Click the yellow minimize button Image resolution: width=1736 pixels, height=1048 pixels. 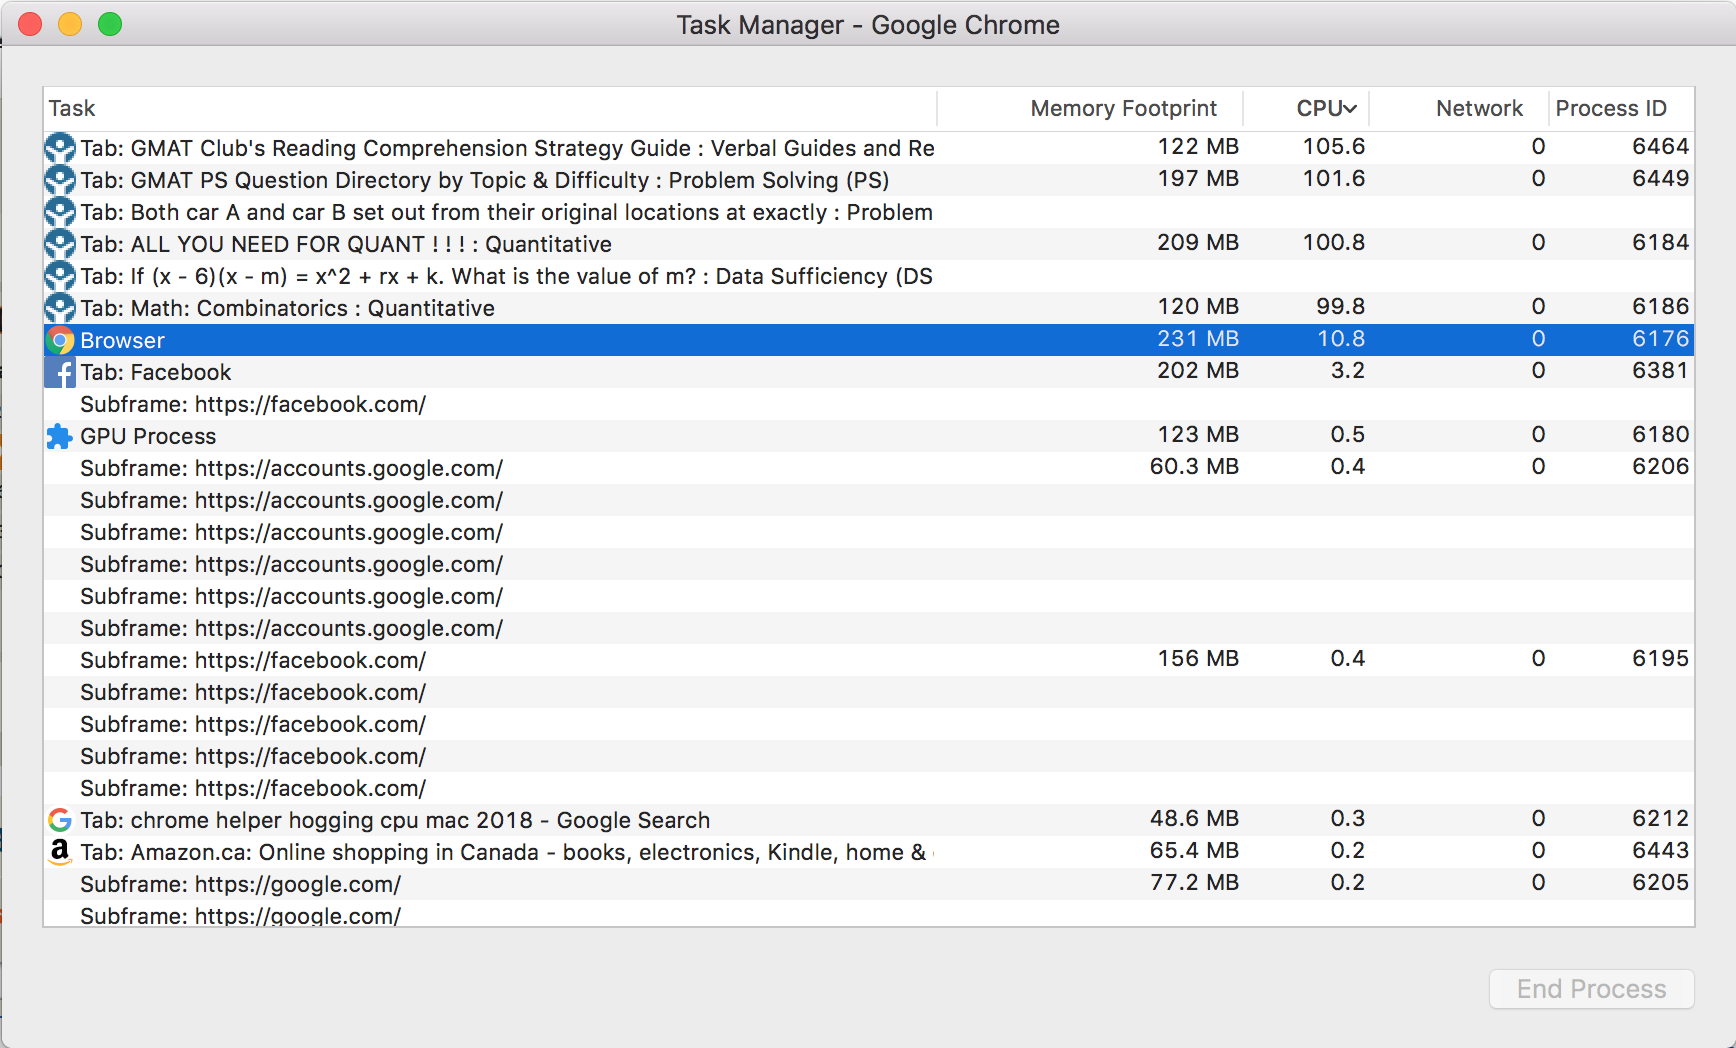click(69, 22)
